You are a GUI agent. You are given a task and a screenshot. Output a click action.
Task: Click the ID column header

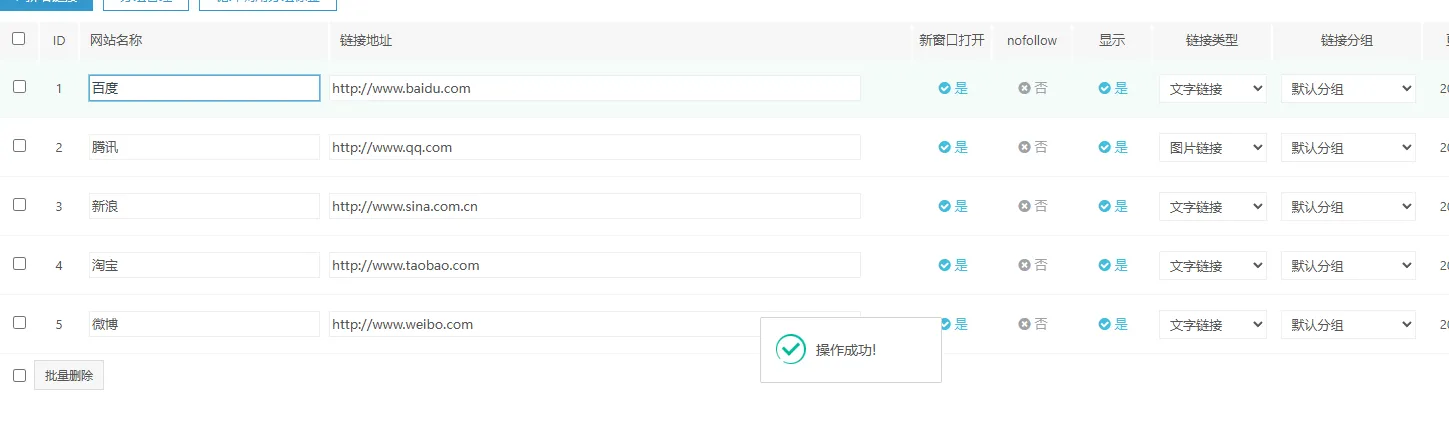59,40
